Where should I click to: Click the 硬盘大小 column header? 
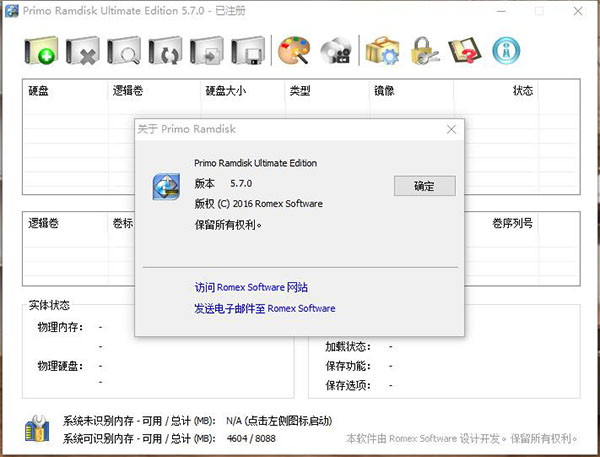point(226,91)
